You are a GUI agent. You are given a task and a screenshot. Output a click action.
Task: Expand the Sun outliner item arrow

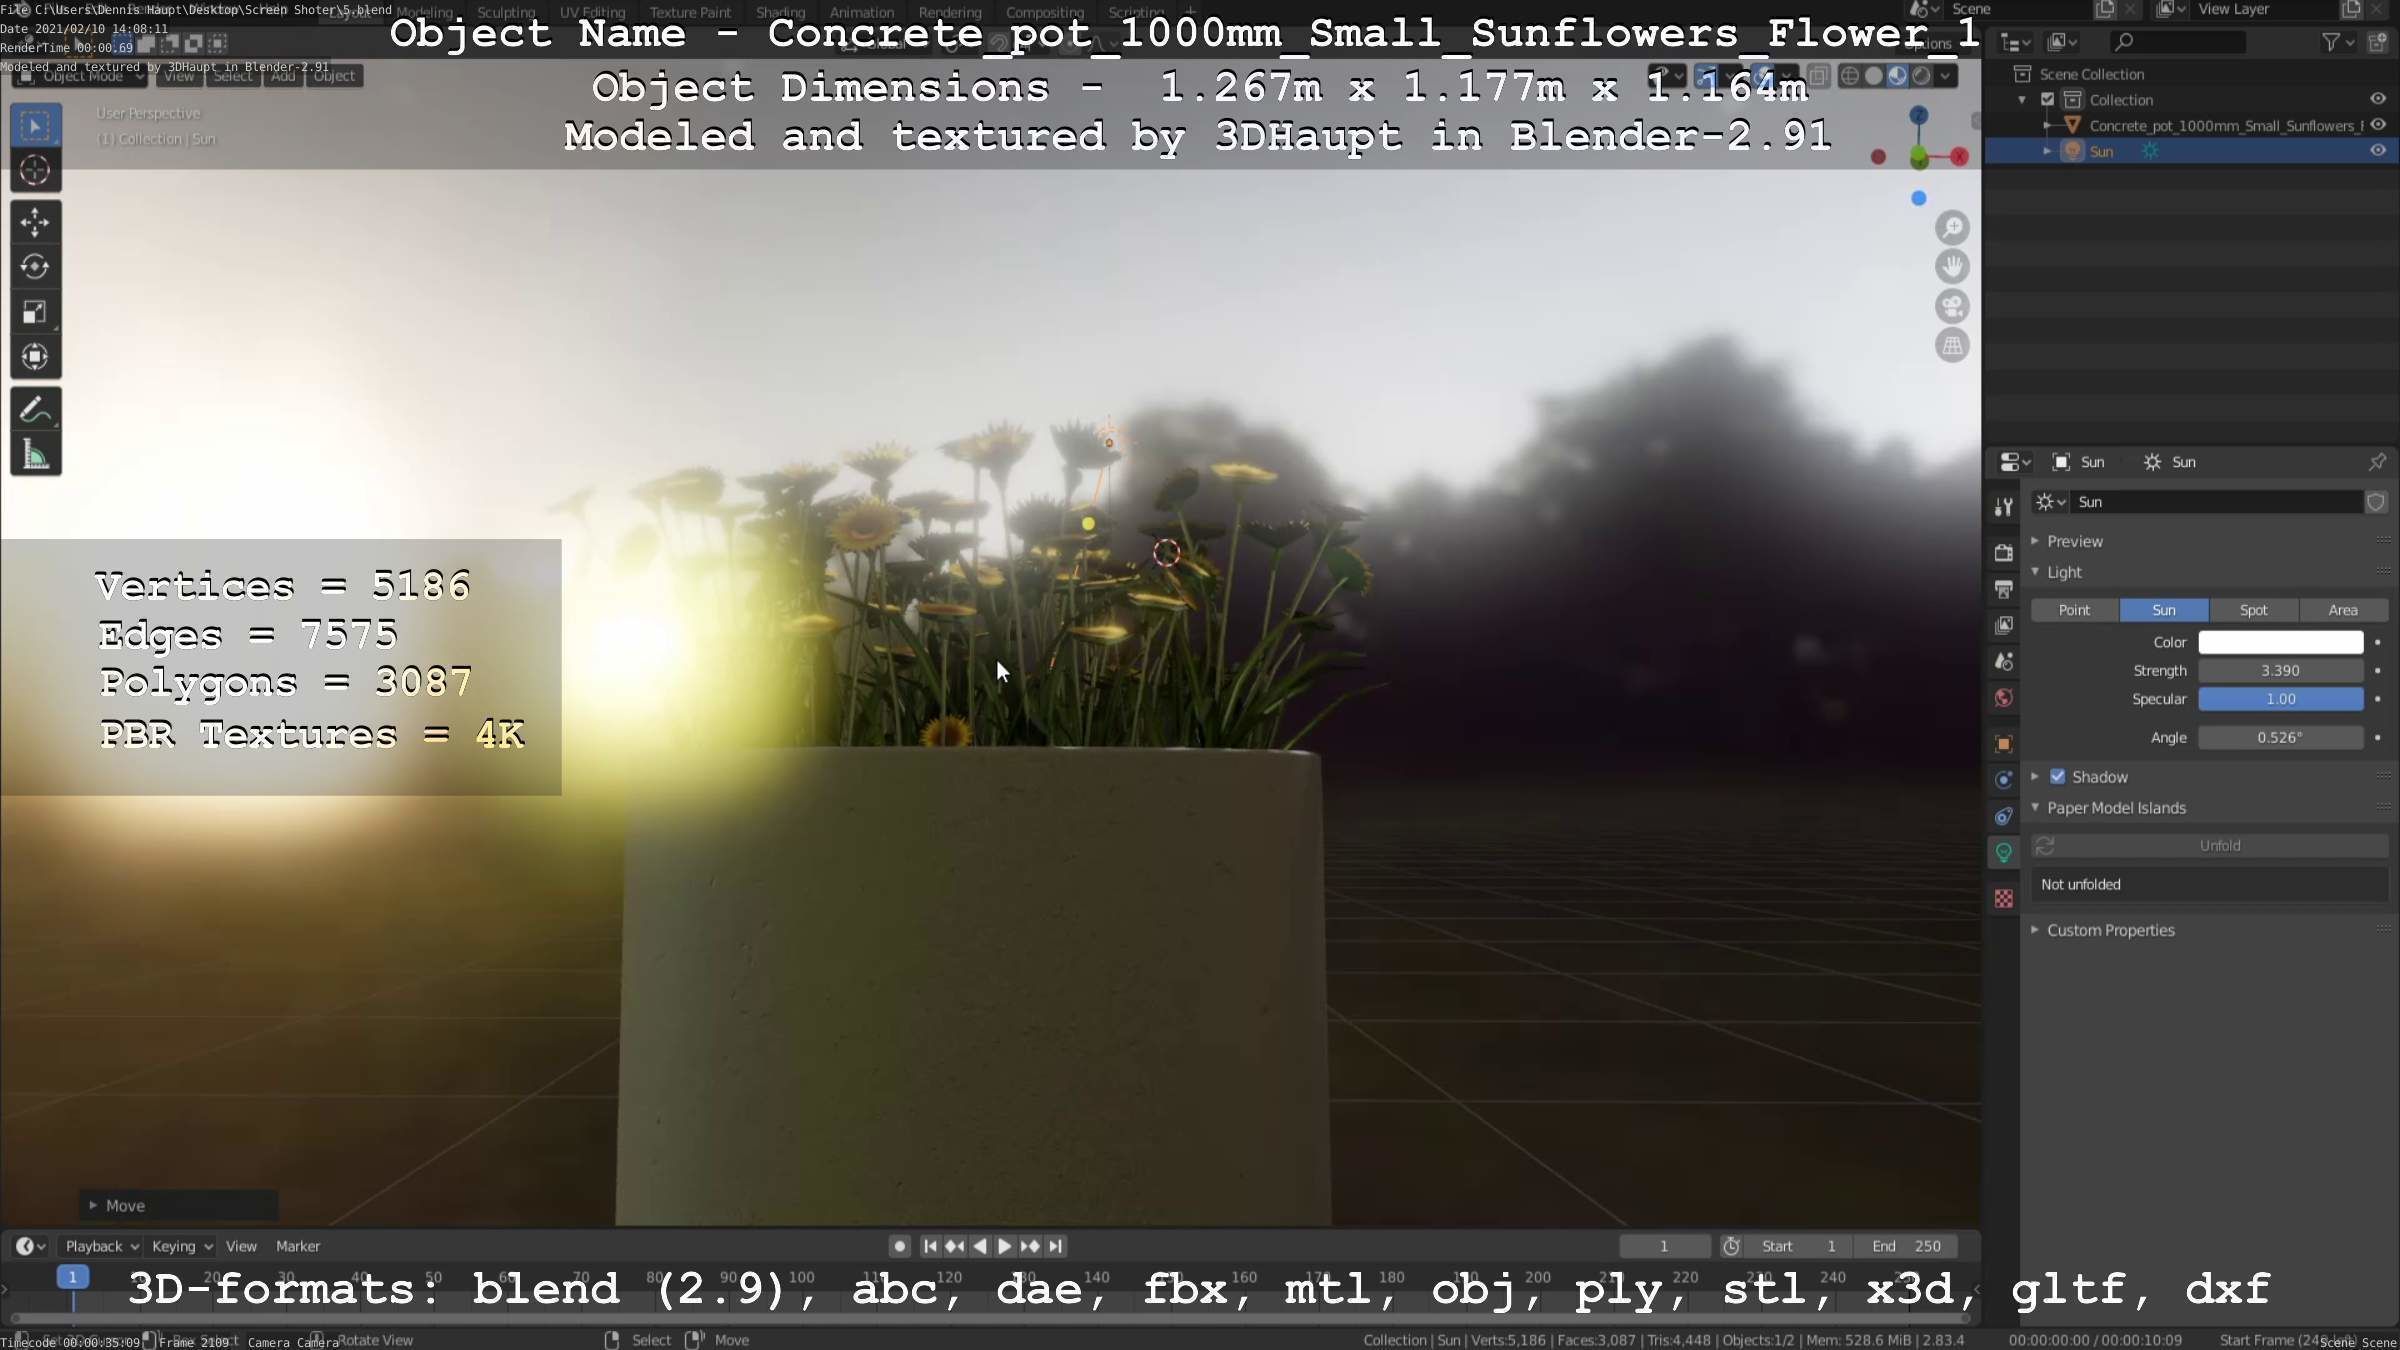tap(2047, 151)
